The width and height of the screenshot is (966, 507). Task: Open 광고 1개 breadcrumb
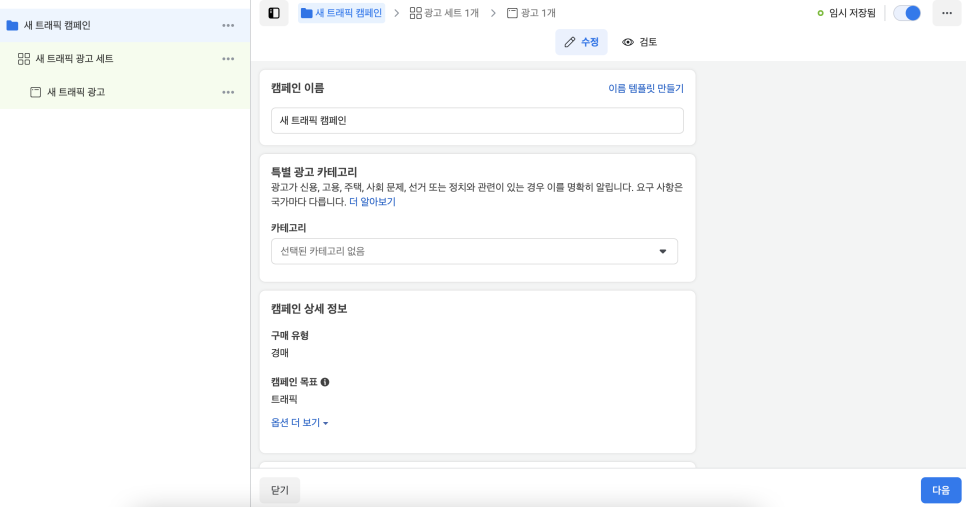tap(531, 13)
